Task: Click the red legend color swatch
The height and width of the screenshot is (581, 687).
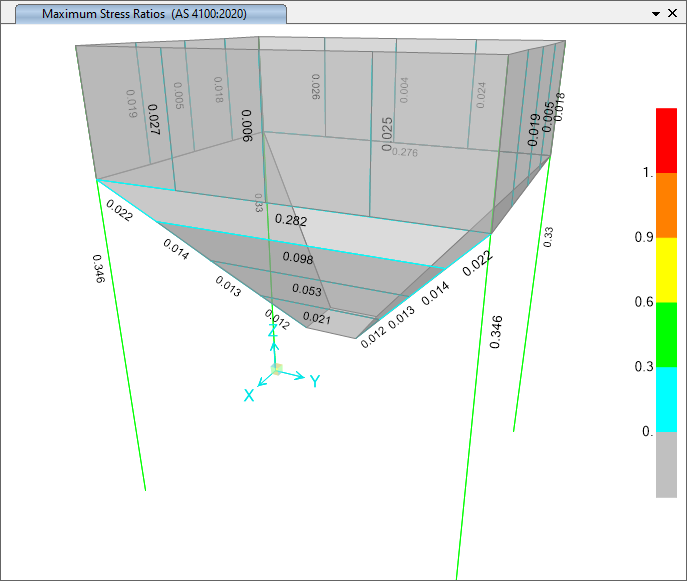Action: coord(666,139)
